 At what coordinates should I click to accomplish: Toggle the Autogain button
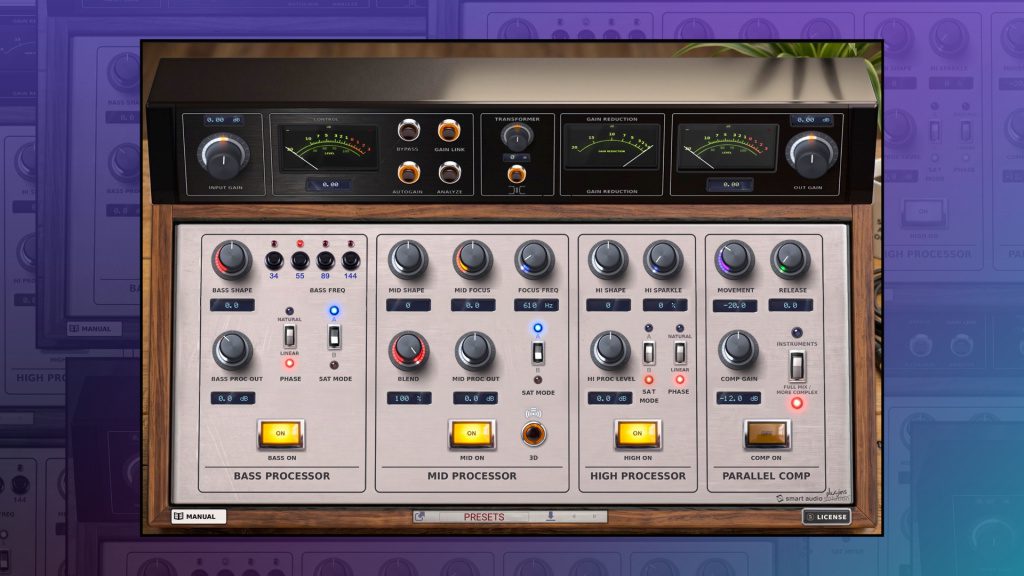click(408, 173)
